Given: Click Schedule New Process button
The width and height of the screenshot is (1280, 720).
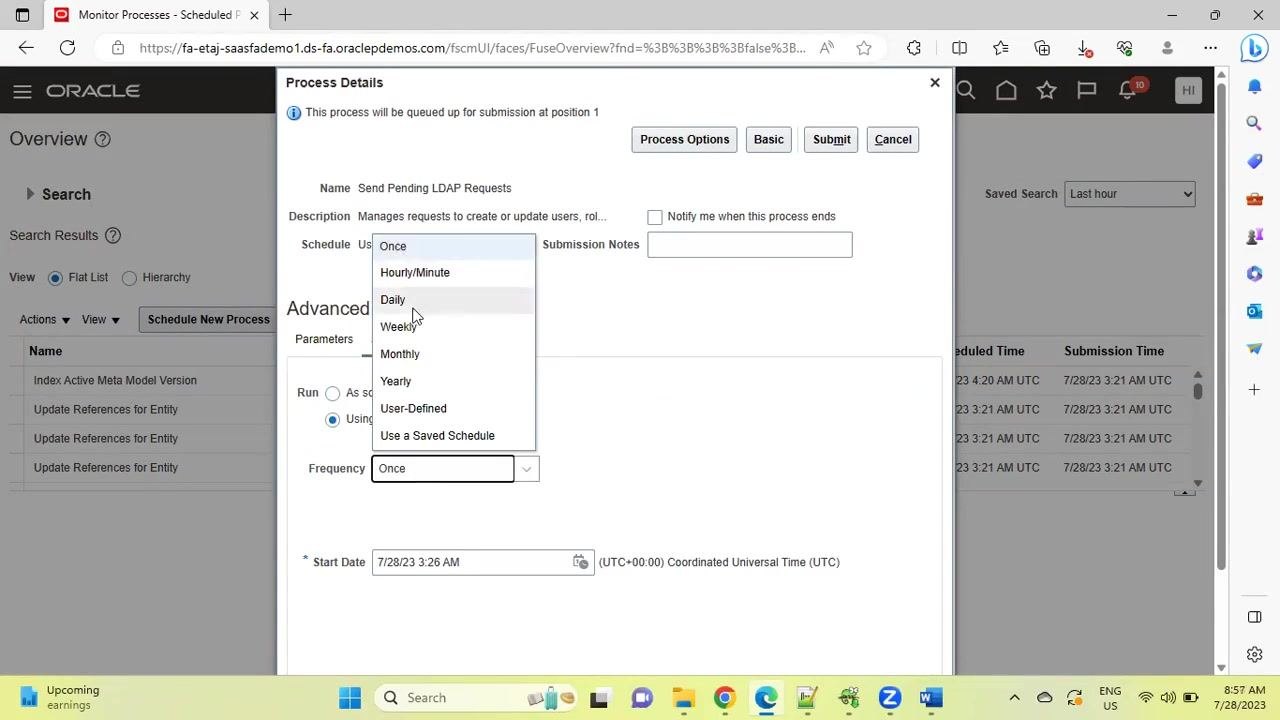Looking at the screenshot, I should coord(208,320).
